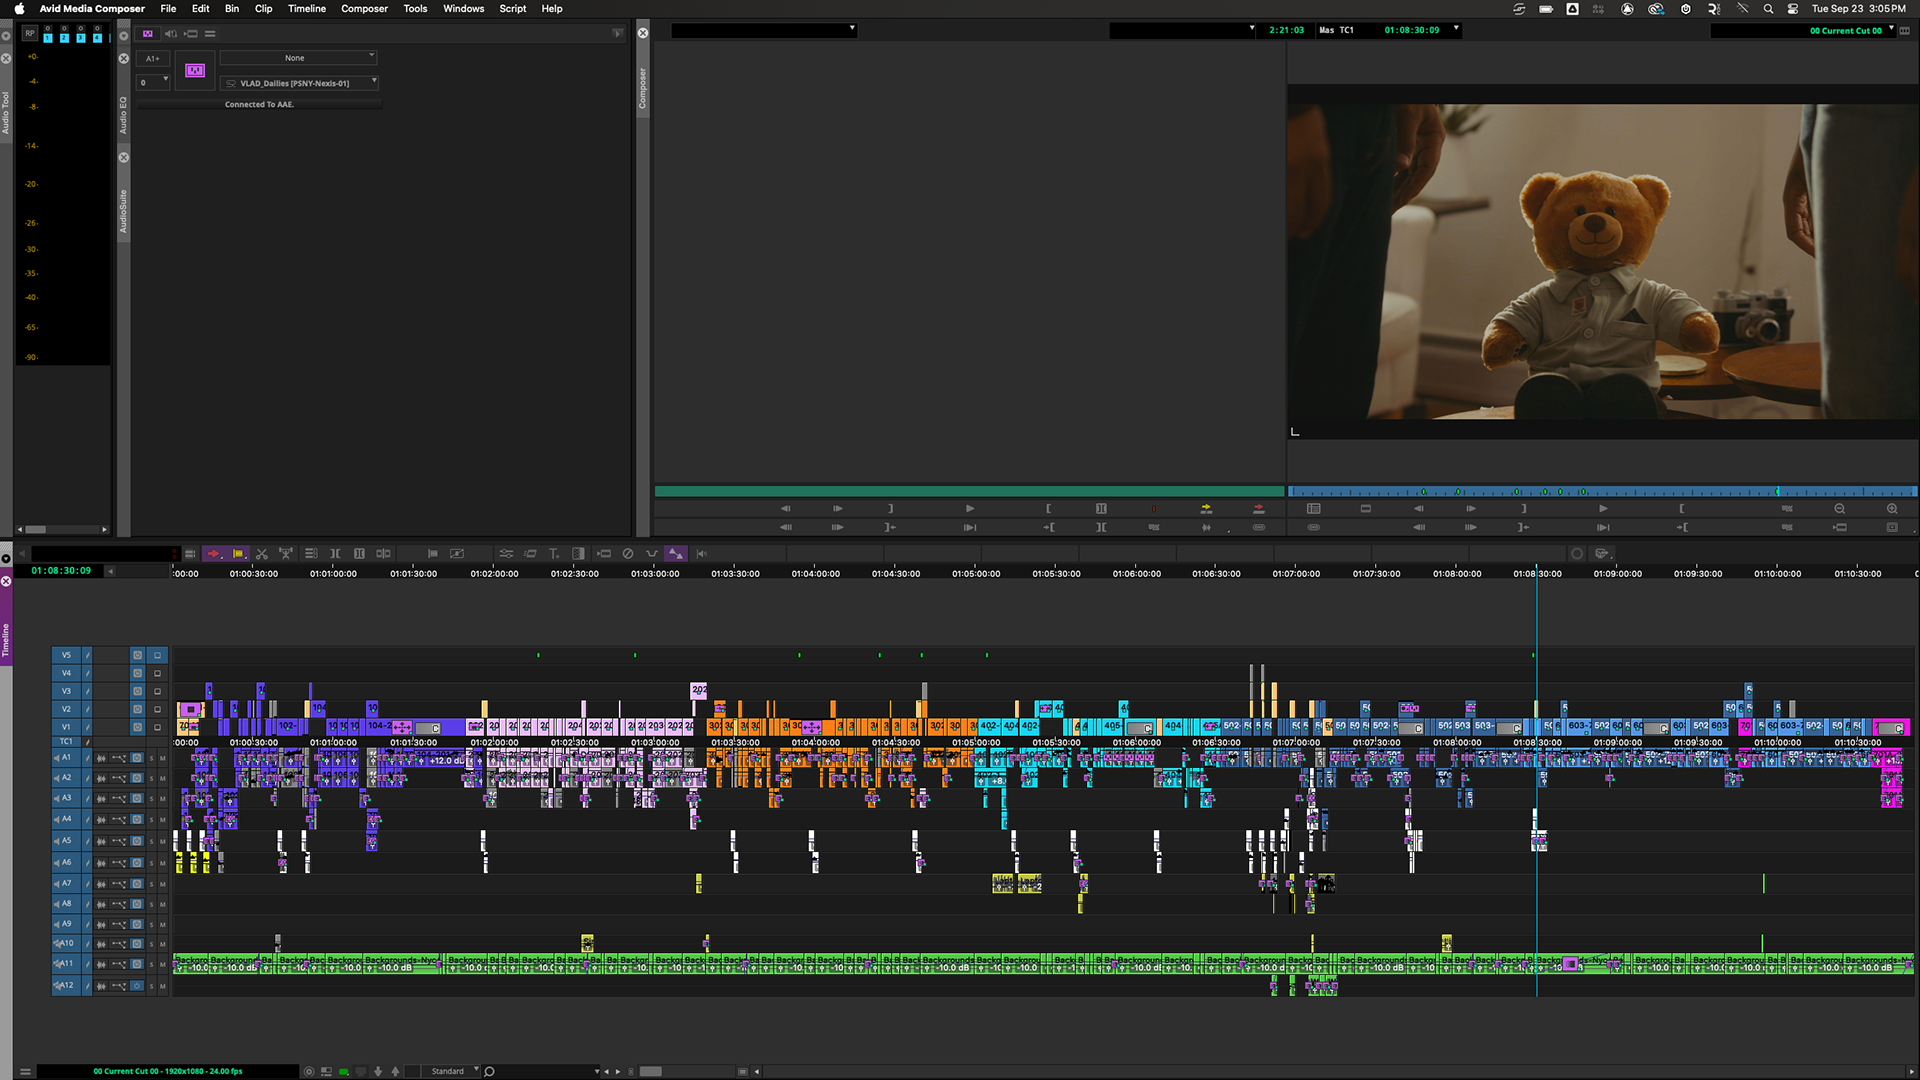Viewport: 1920px width, 1080px height.
Task: Click the A11 audio track selector
Action: click(65, 964)
